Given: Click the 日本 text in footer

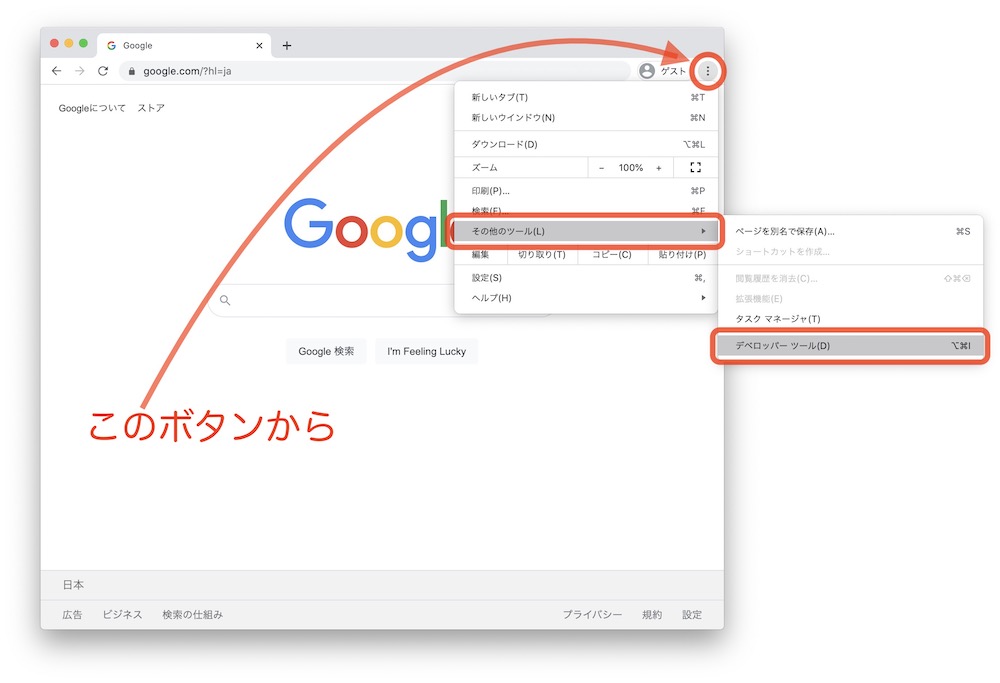Looking at the screenshot, I should coord(73,585).
